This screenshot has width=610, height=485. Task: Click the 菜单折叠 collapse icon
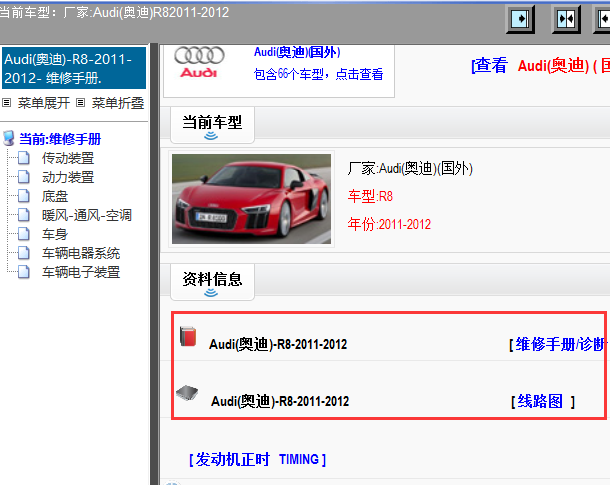pos(81,103)
